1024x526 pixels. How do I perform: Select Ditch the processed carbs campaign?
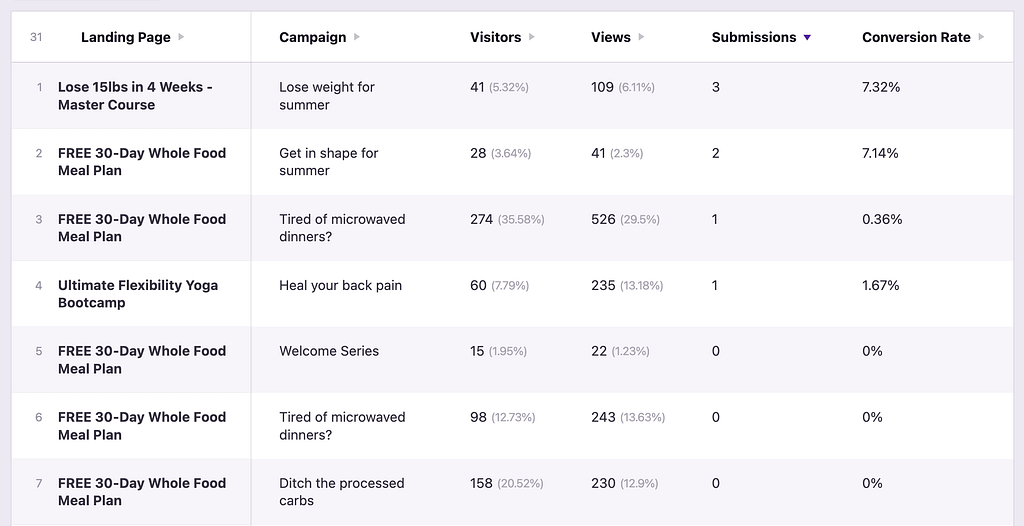coord(341,492)
